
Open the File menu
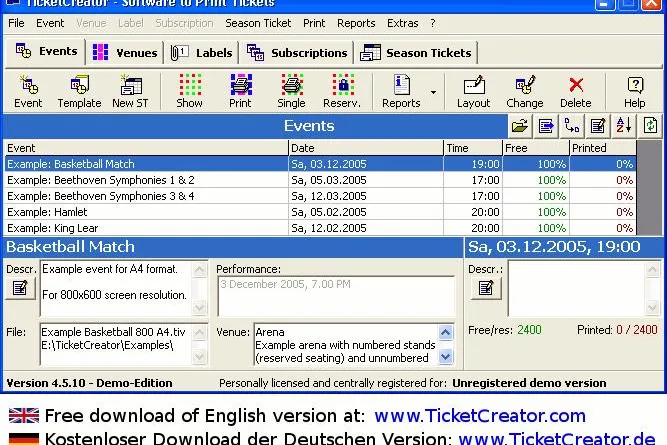(x=16, y=23)
